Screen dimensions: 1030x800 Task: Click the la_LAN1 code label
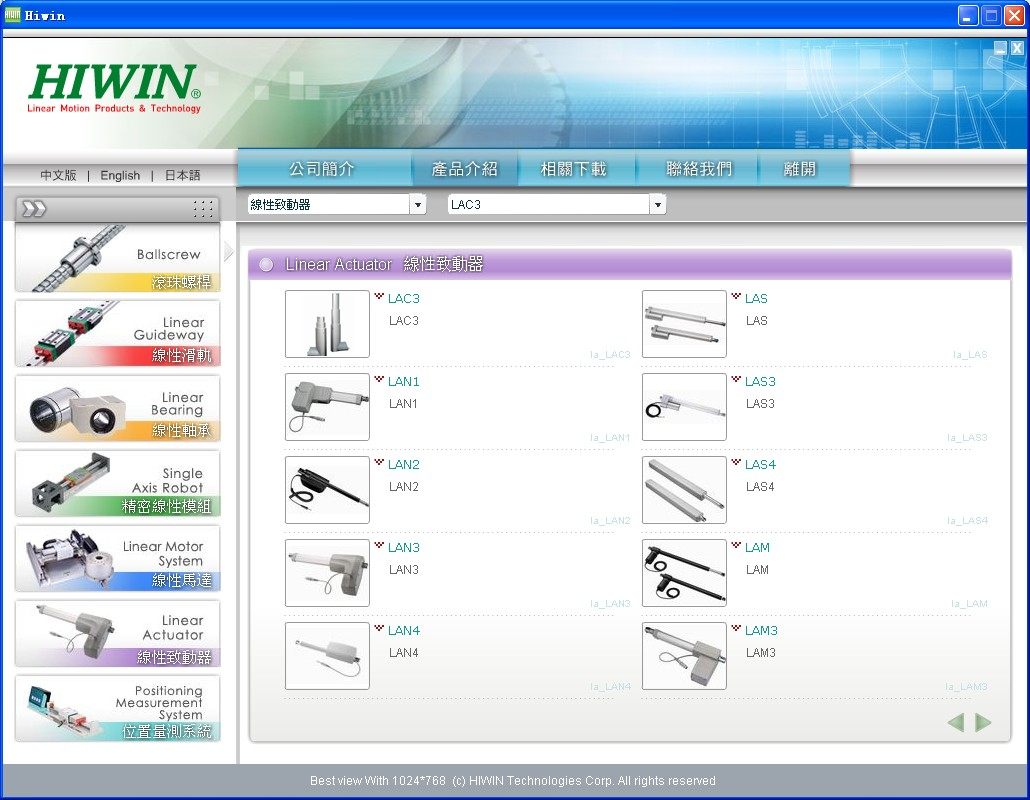[610, 437]
